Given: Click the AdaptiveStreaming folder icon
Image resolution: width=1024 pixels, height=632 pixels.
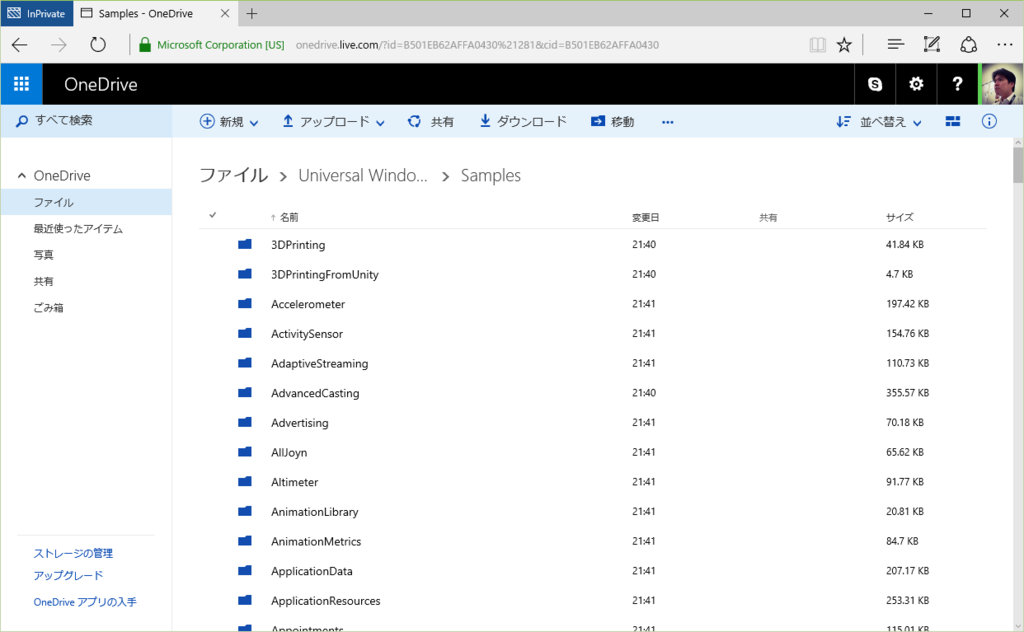Looking at the screenshot, I should (x=245, y=363).
